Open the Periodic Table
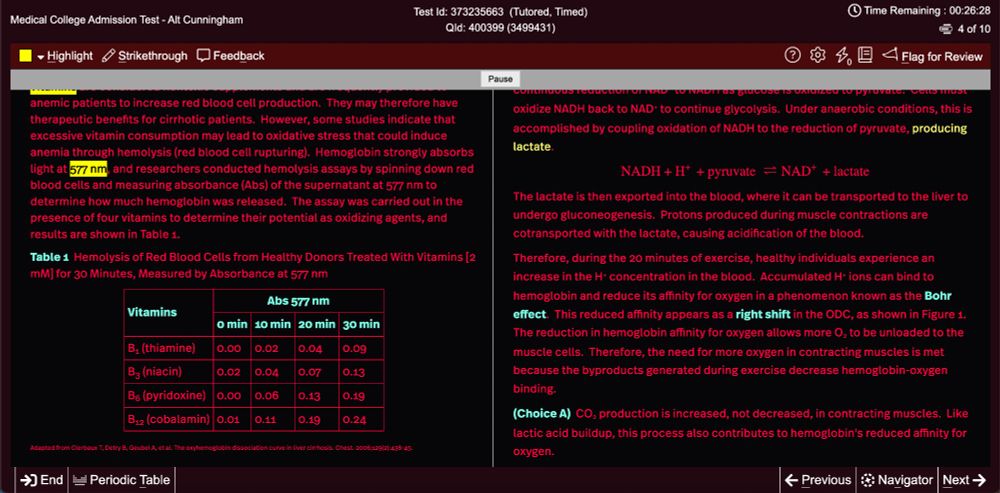 121,480
